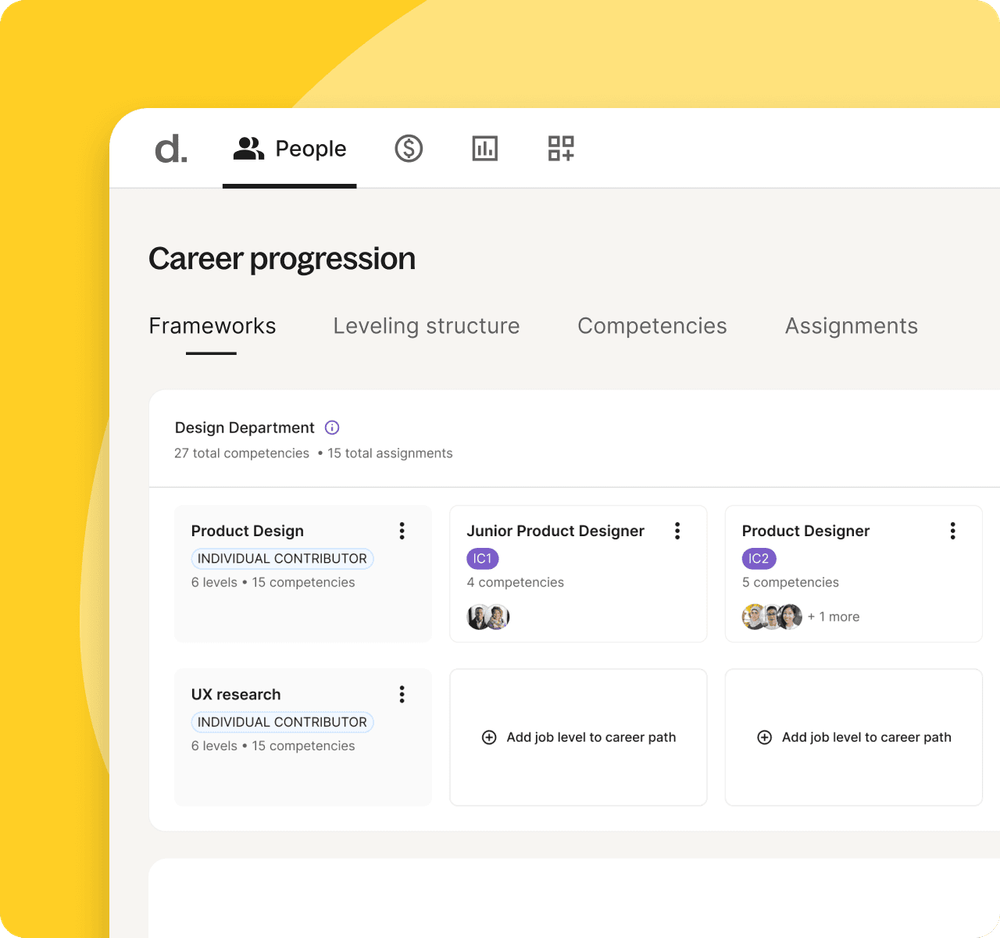Open the compensation dollar icon

click(x=408, y=148)
